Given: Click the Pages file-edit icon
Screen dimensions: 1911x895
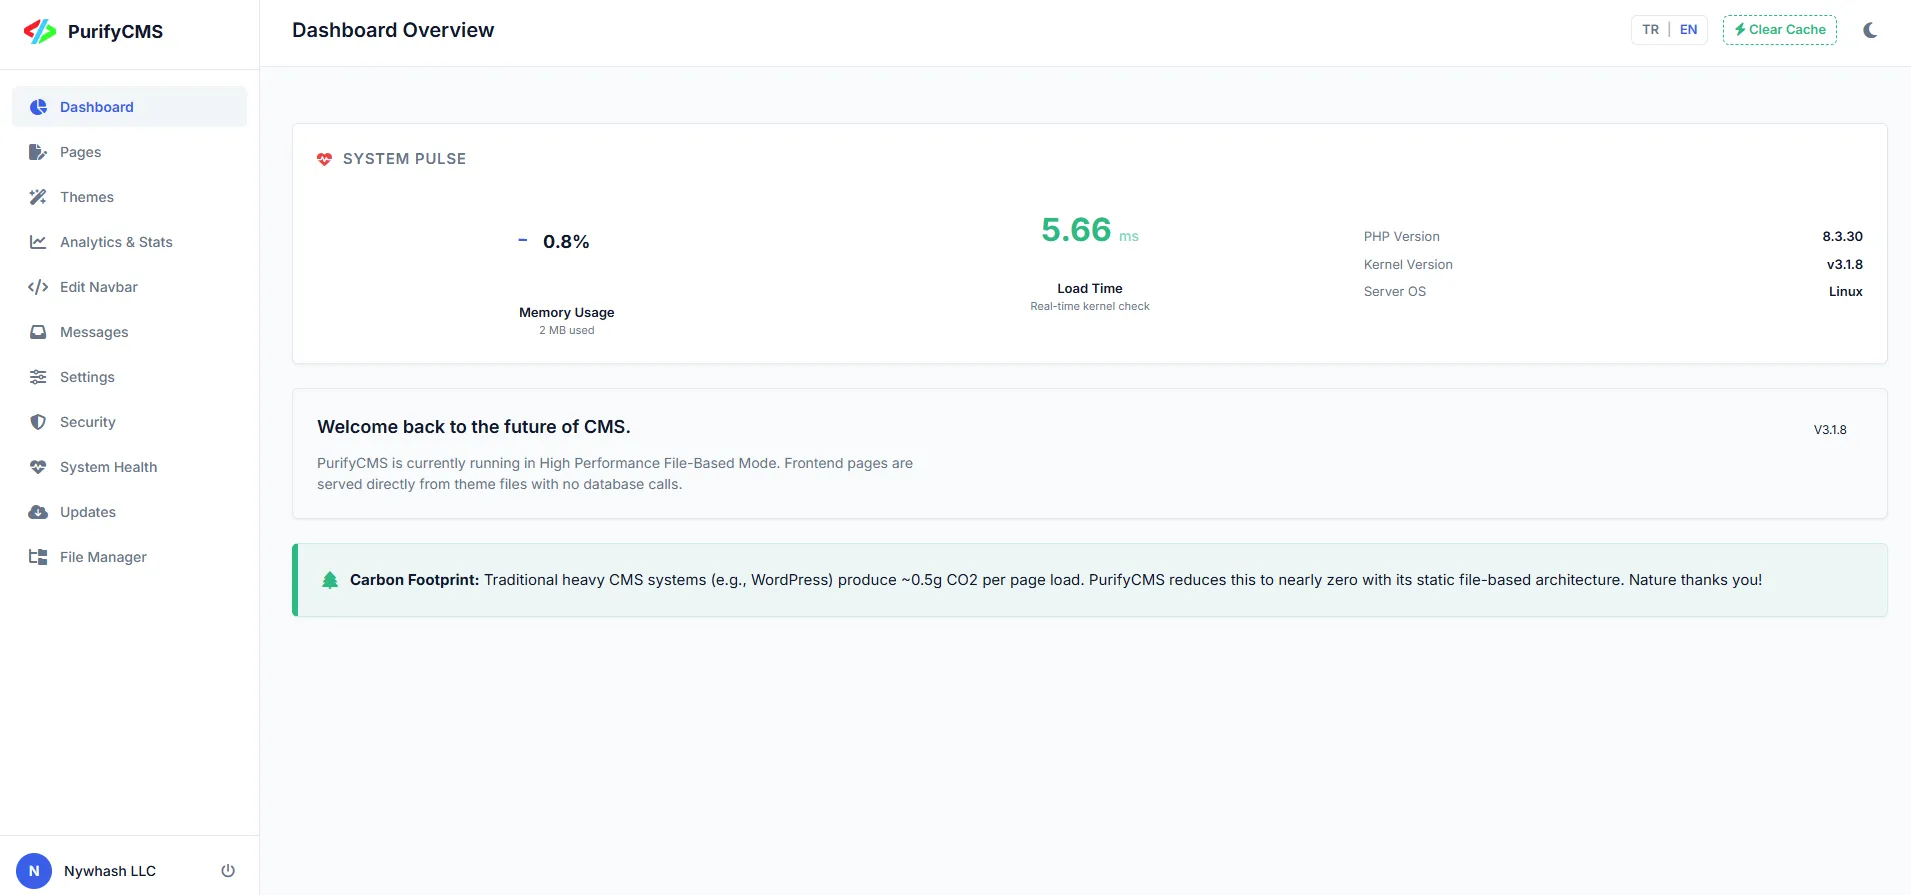Looking at the screenshot, I should click(x=38, y=152).
